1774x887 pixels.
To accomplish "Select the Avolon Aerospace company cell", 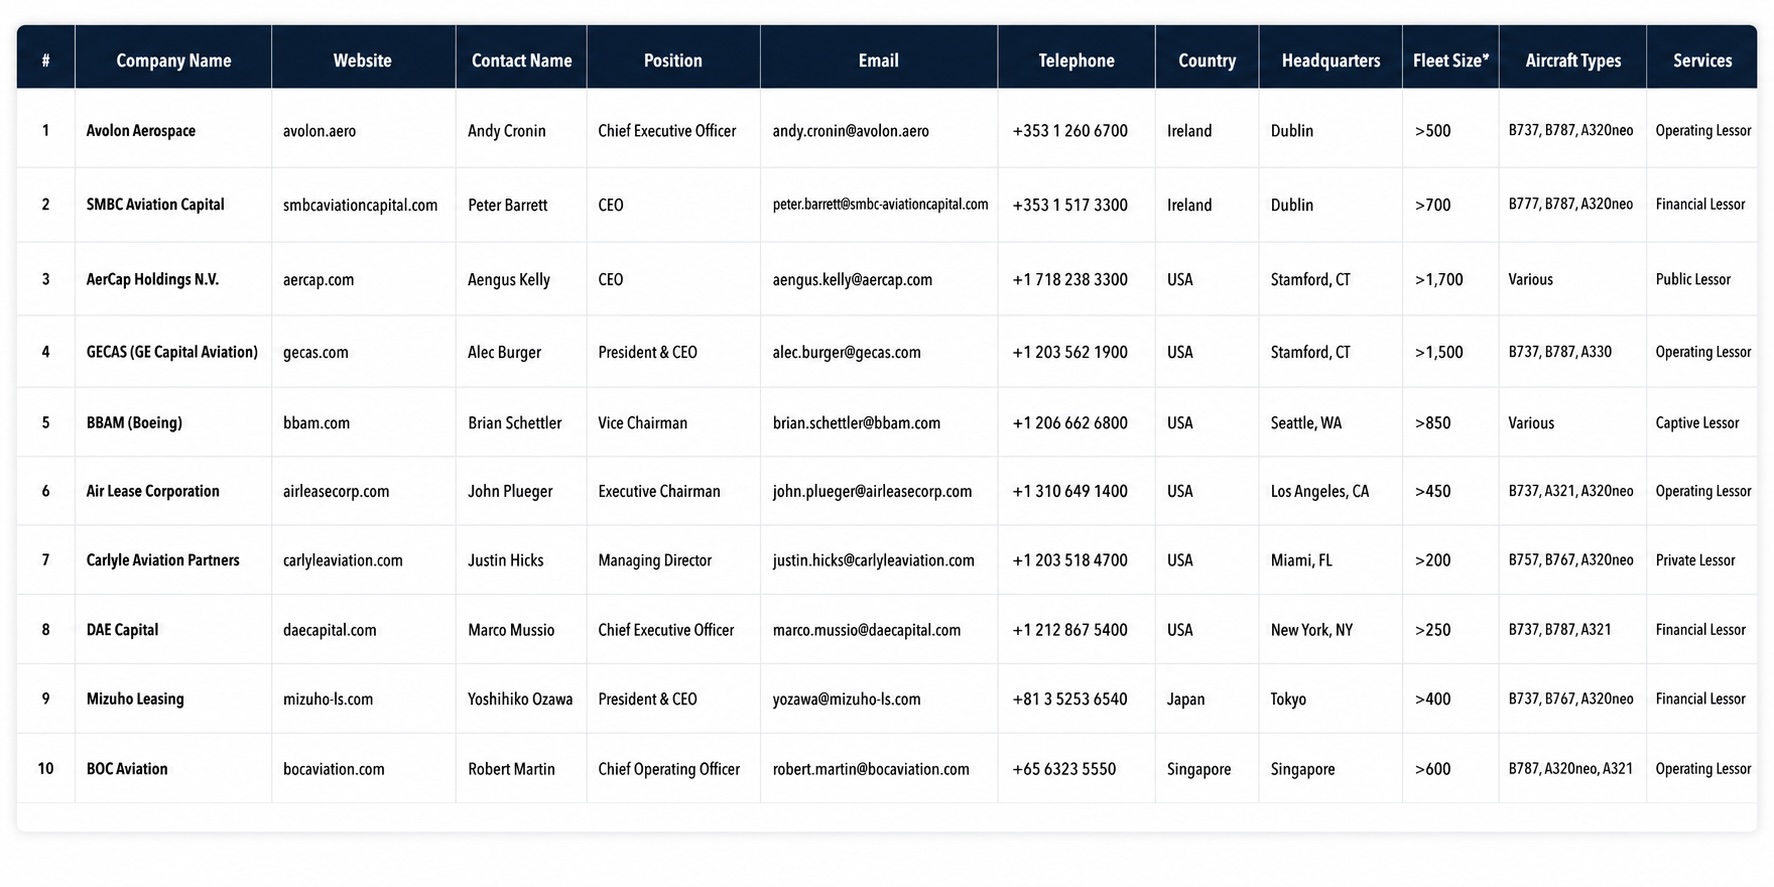I will pyautogui.click(x=141, y=131).
